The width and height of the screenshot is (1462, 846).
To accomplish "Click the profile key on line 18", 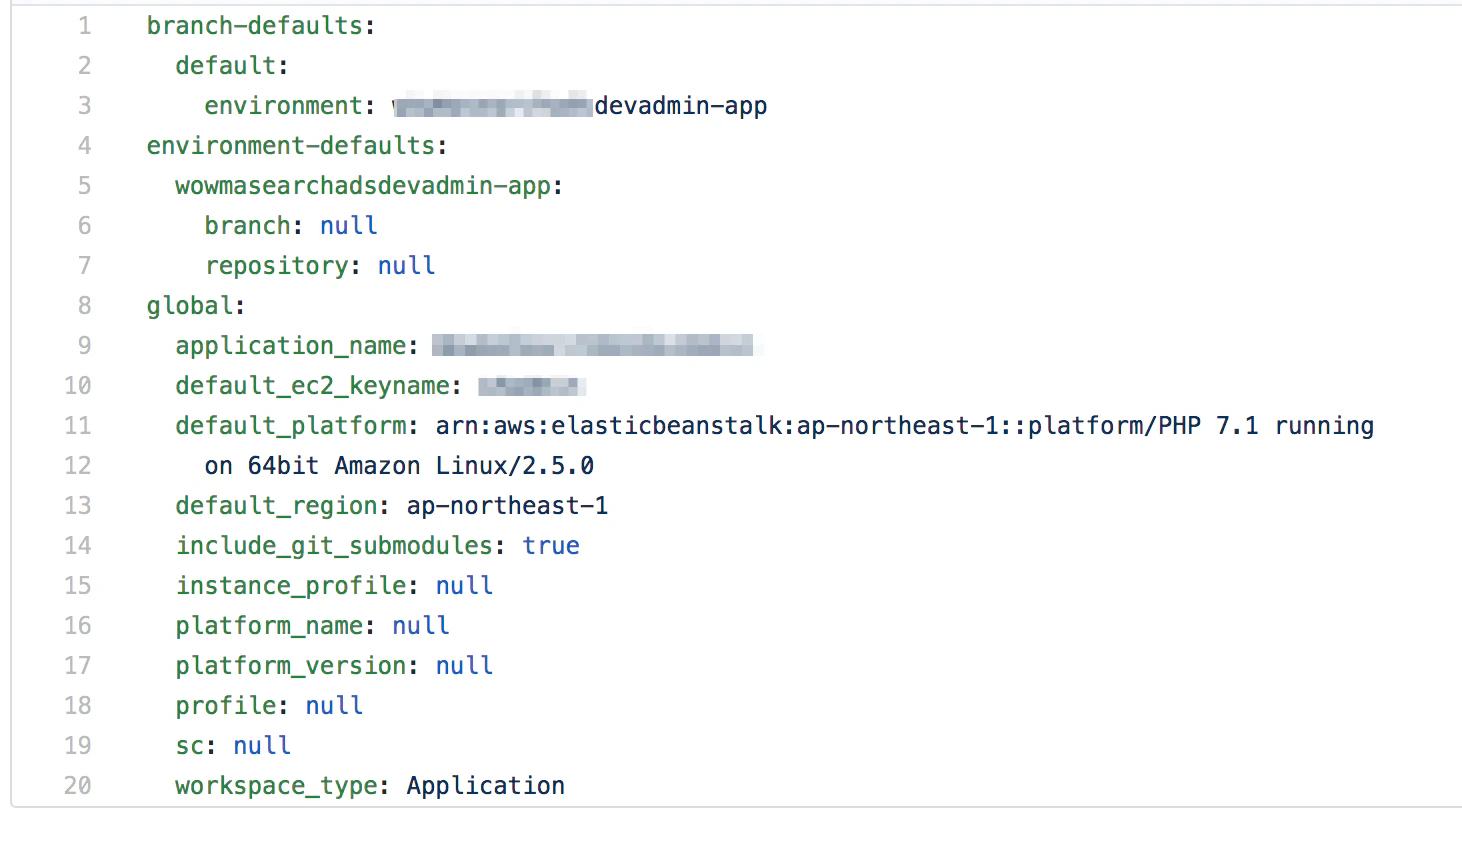I will point(226,706).
